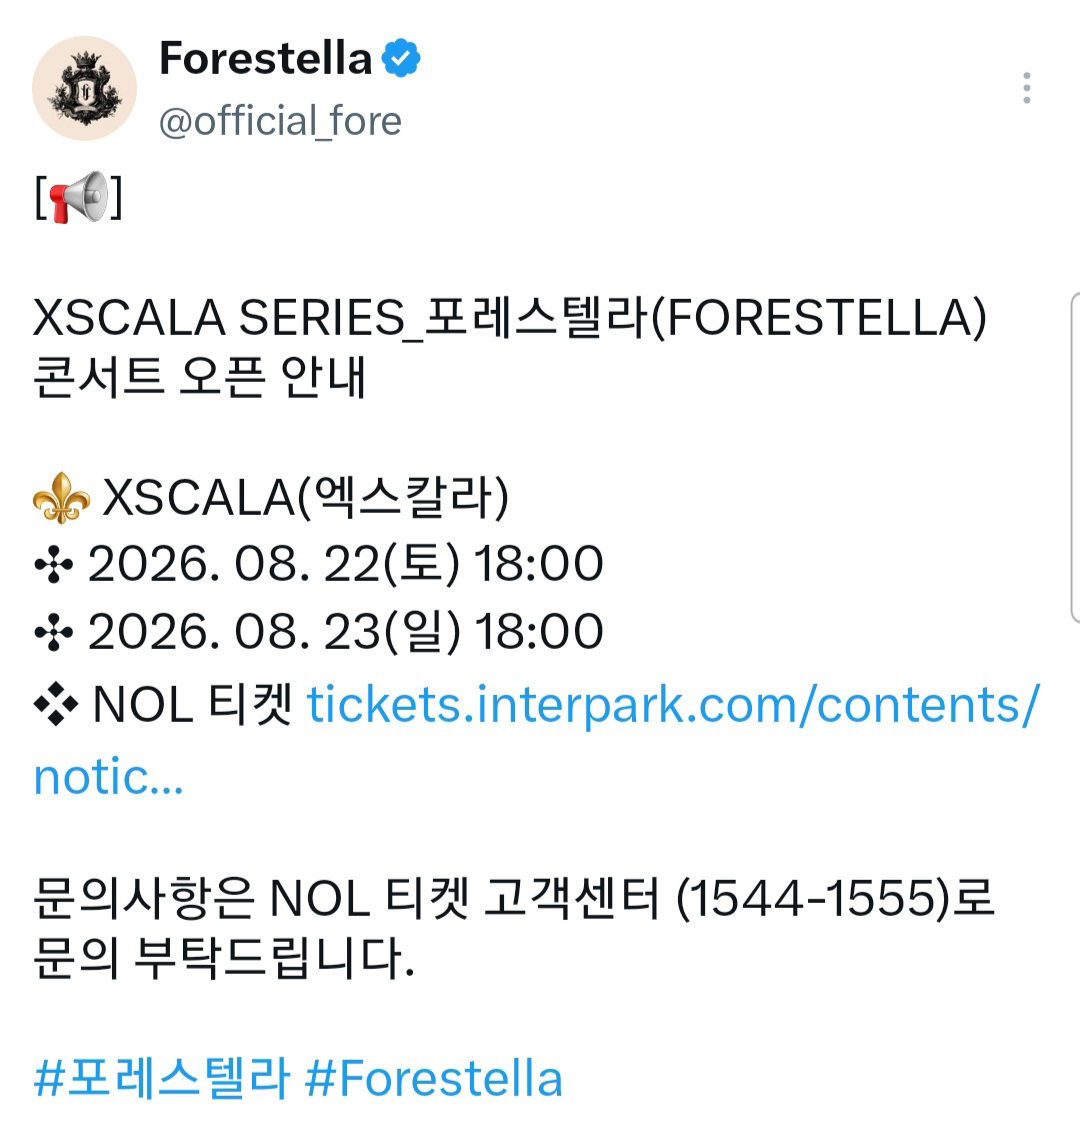The width and height of the screenshot is (1080, 1128).
Task: Click the 2026. 08. 23(일) 18:00 date line
Action: (x=345, y=632)
